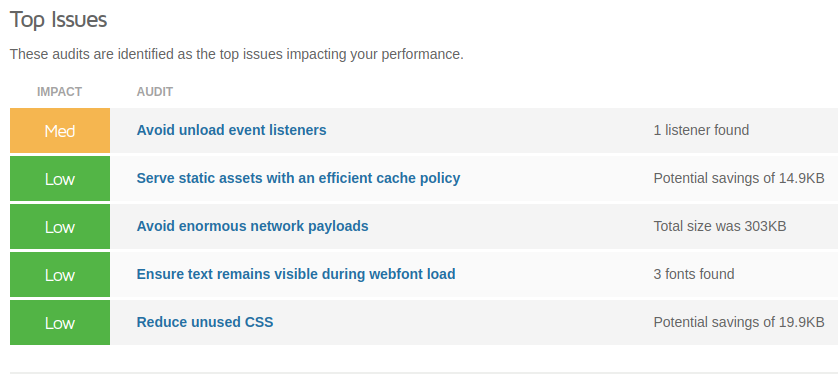Open the Avoid unload event listeners audit
838x377 pixels.
coord(231,130)
